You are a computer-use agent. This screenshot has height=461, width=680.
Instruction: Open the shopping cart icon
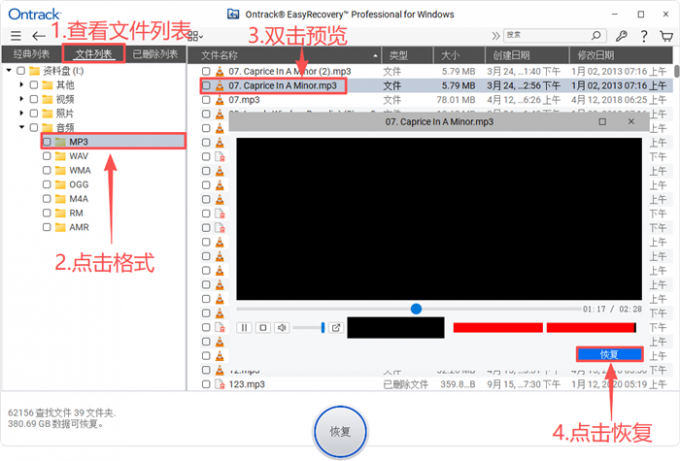point(667,36)
